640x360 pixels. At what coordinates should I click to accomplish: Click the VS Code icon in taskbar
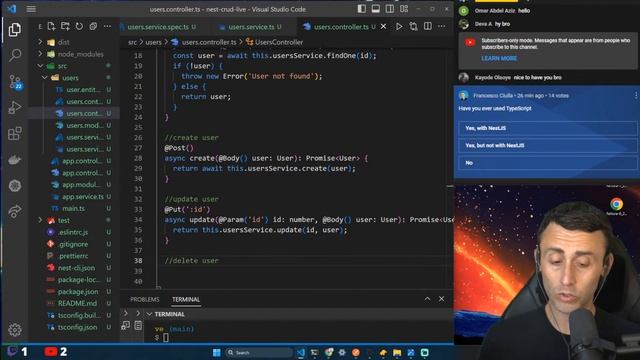coord(301,352)
